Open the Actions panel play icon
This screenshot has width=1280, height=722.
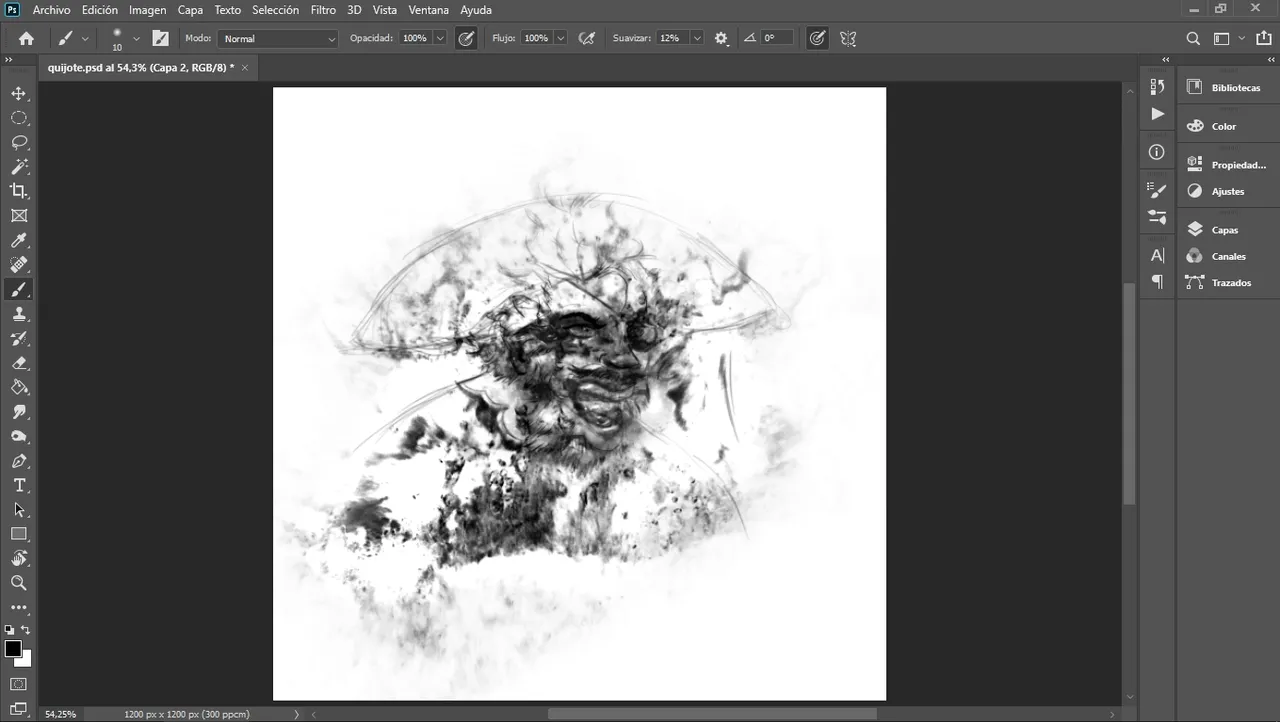1157,114
